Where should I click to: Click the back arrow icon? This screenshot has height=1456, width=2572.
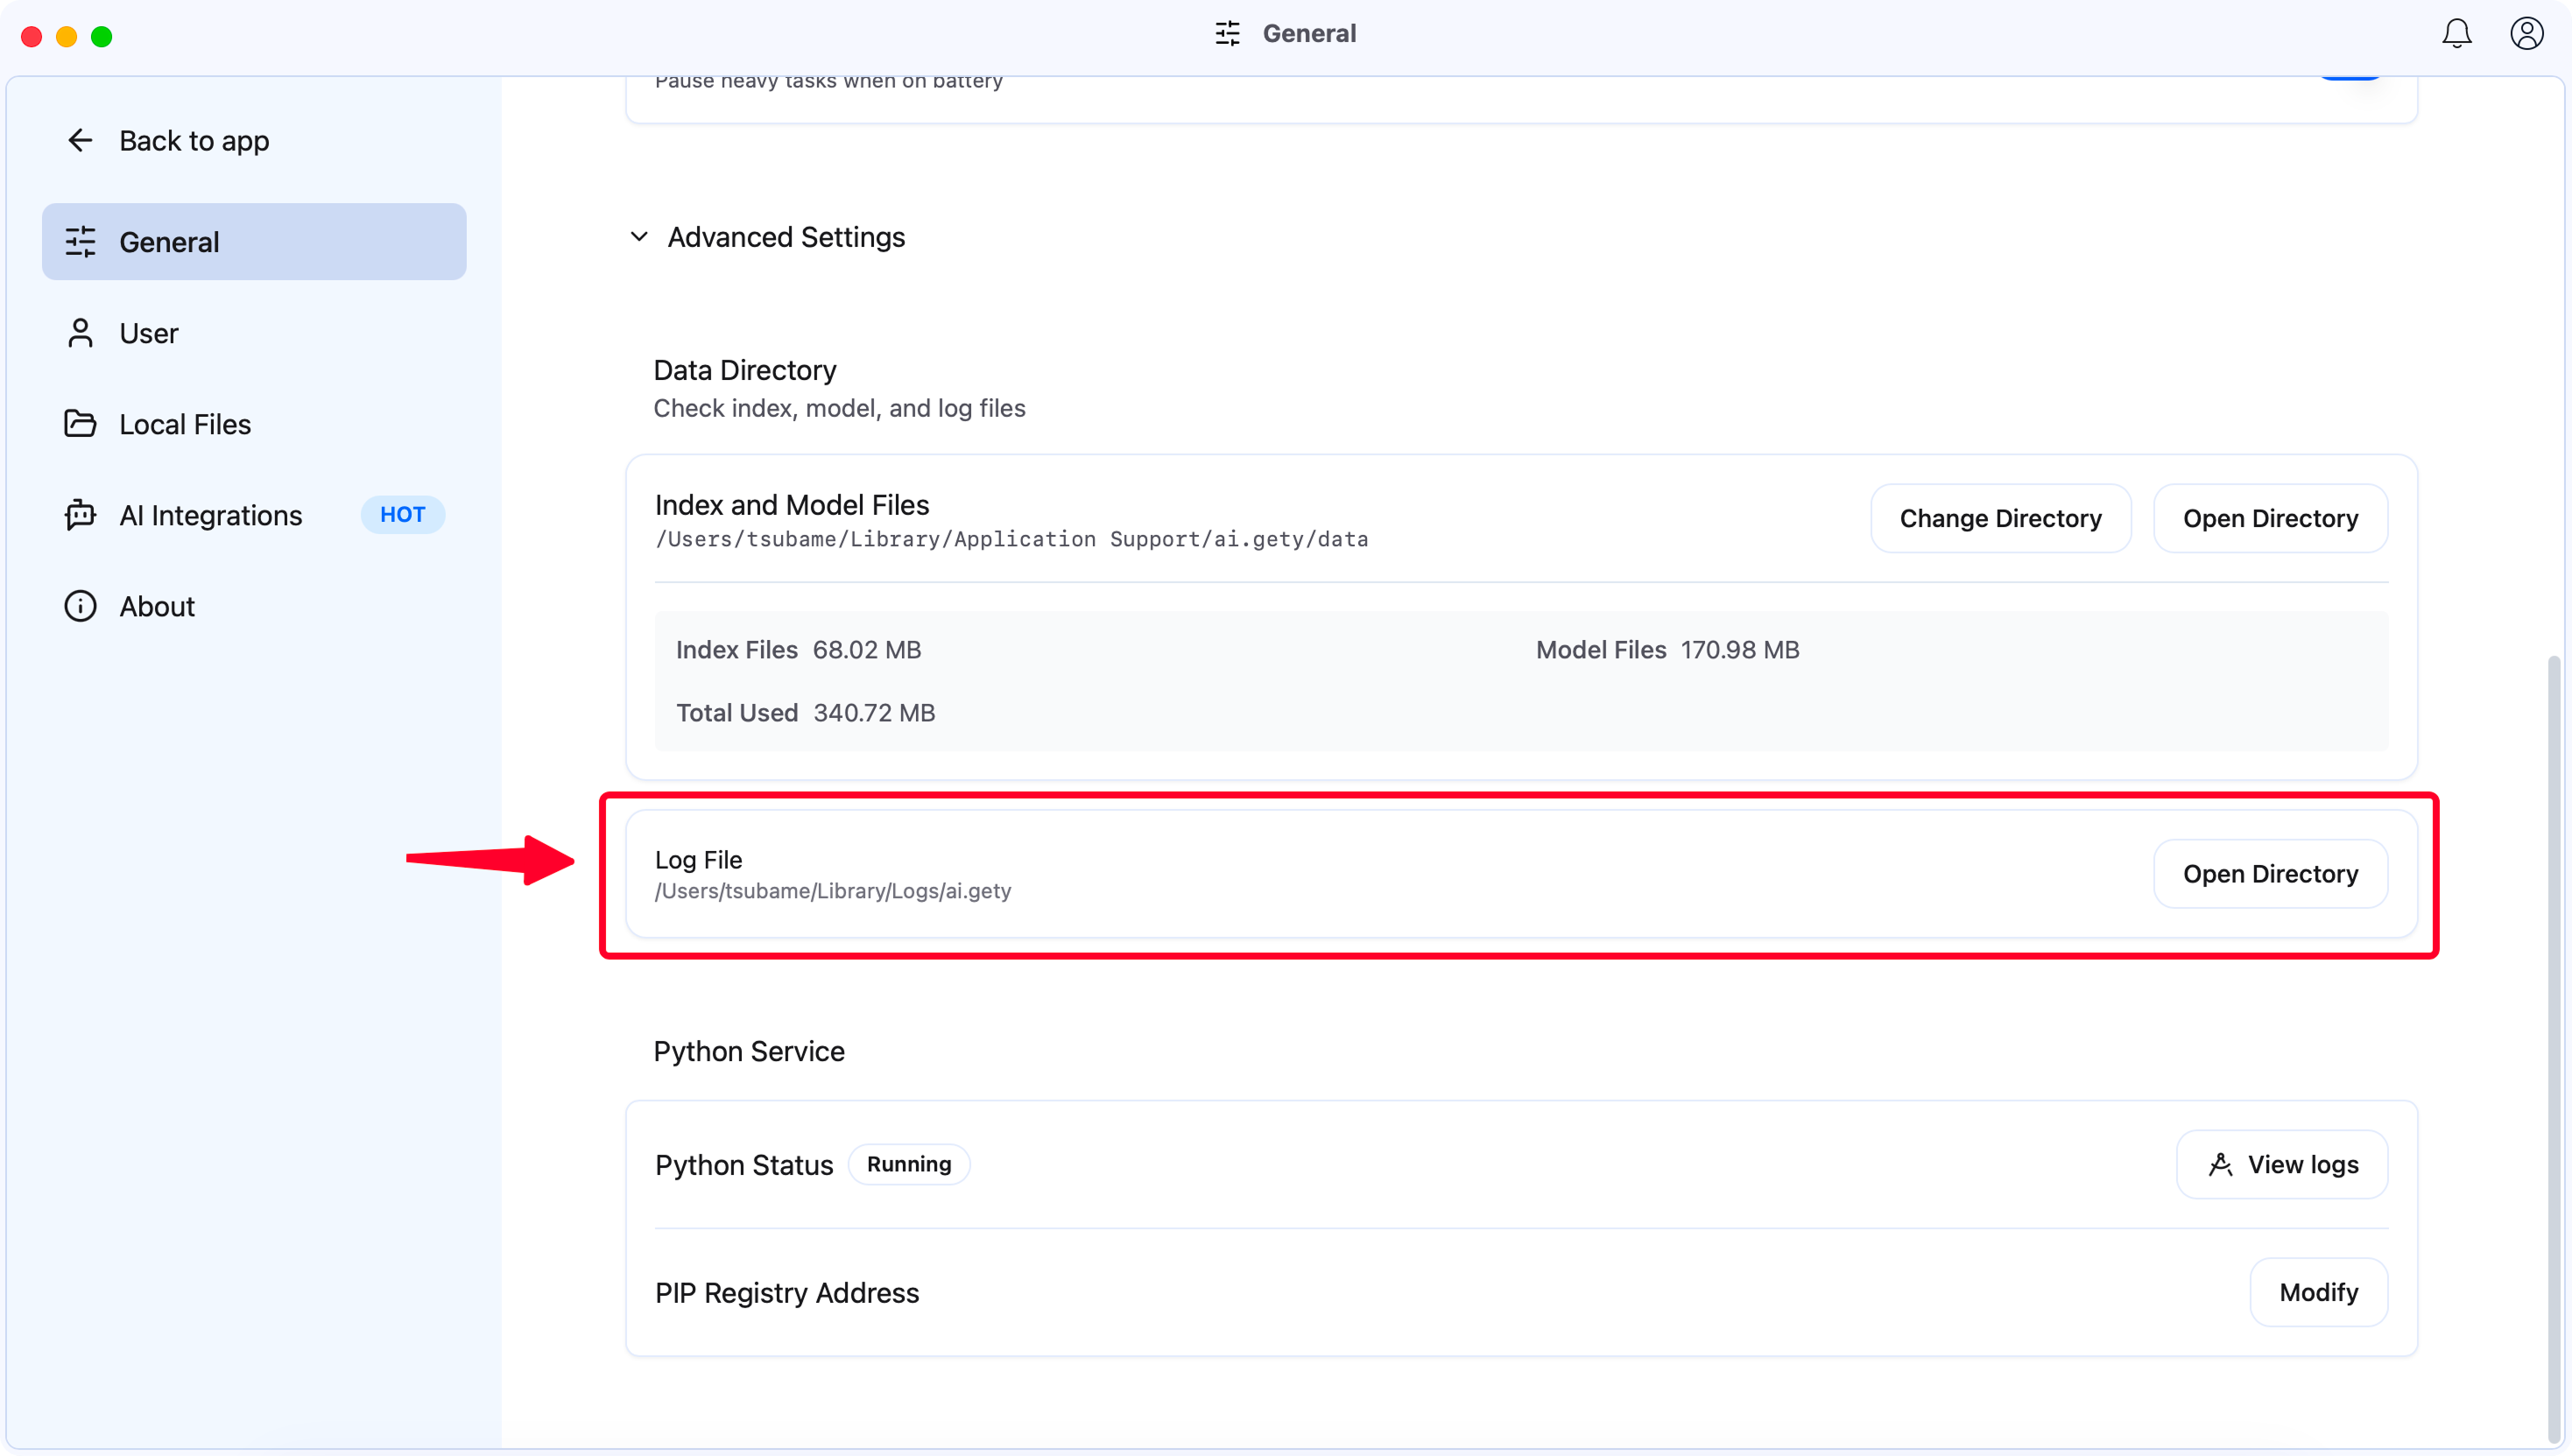pyautogui.click(x=80, y=140)
